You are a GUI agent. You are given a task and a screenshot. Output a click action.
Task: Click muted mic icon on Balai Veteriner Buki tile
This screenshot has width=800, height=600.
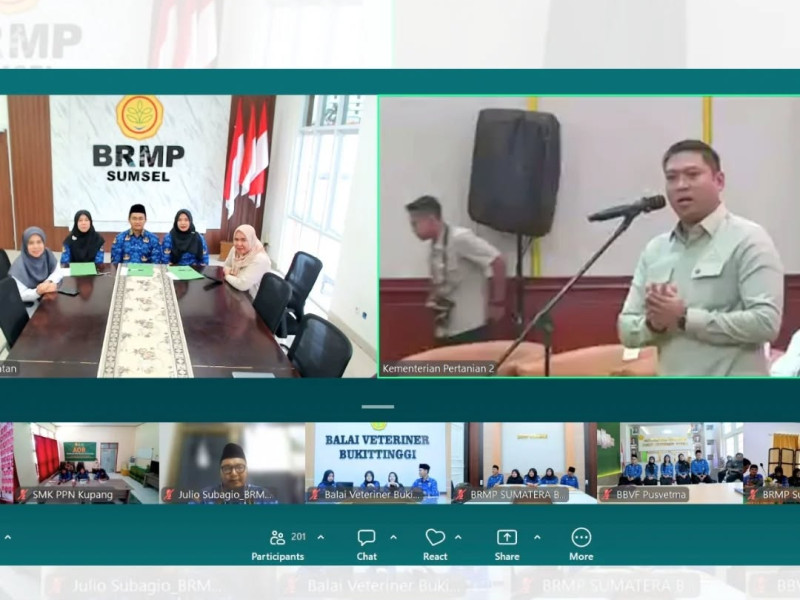pos(314,494)
